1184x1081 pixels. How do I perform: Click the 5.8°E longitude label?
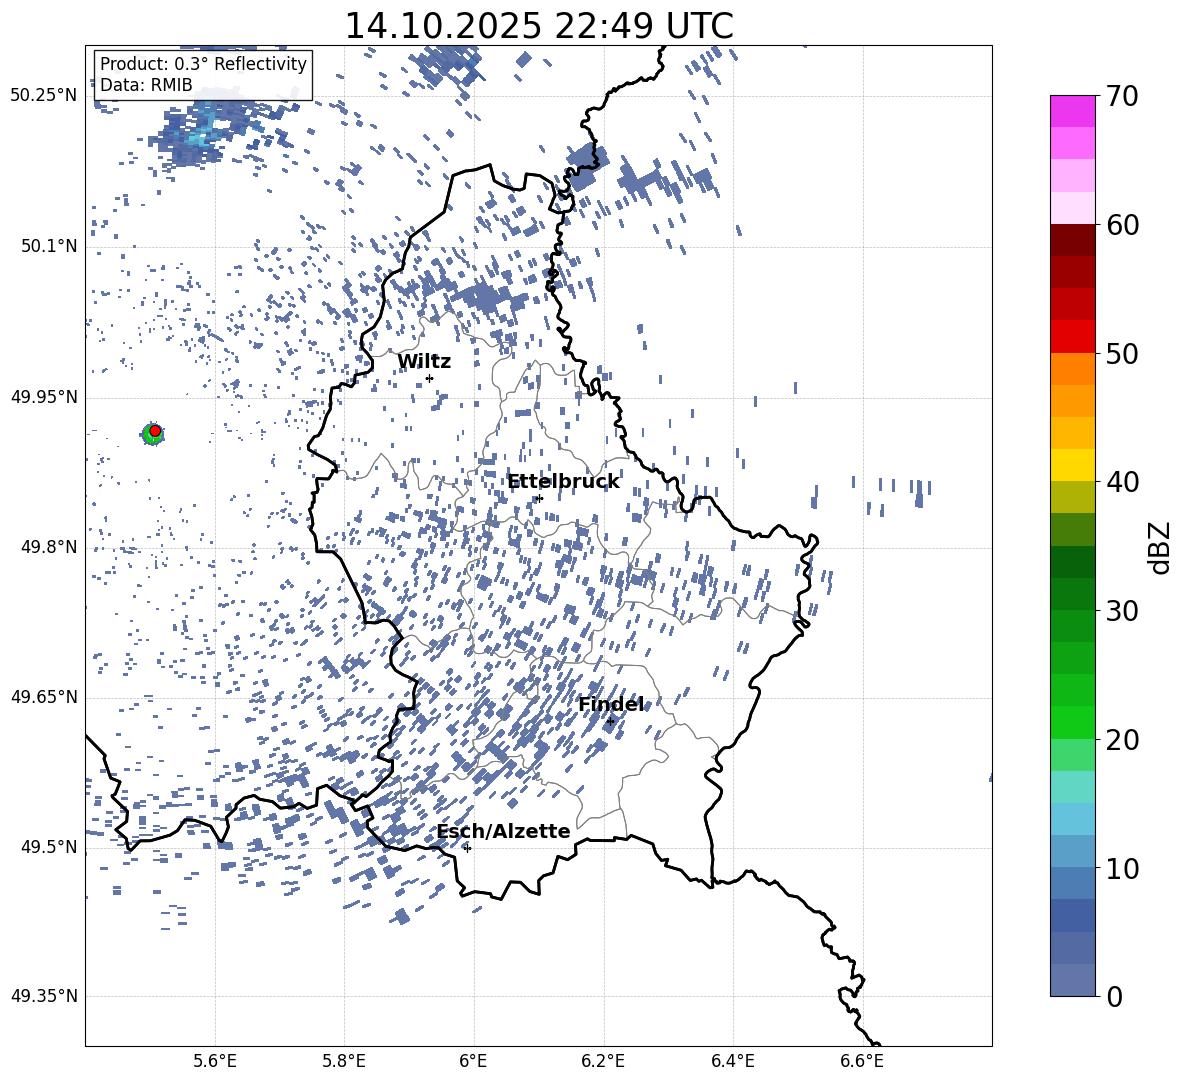point(344,1061)
